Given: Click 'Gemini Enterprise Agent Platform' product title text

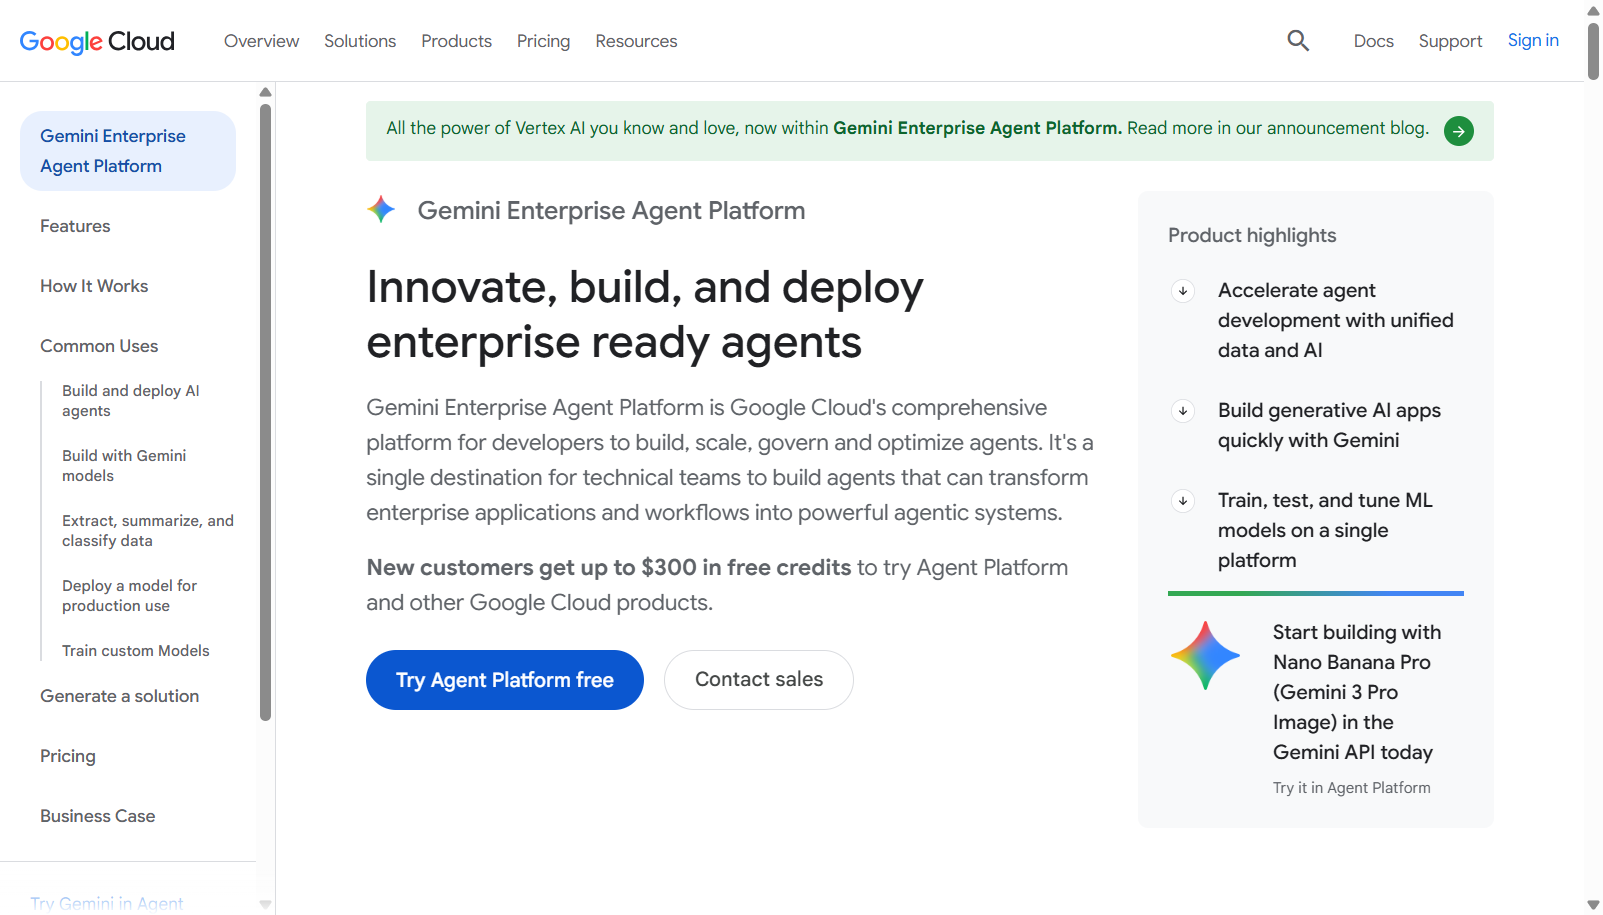Looking at the screenshot, I should tap(611, 210).
